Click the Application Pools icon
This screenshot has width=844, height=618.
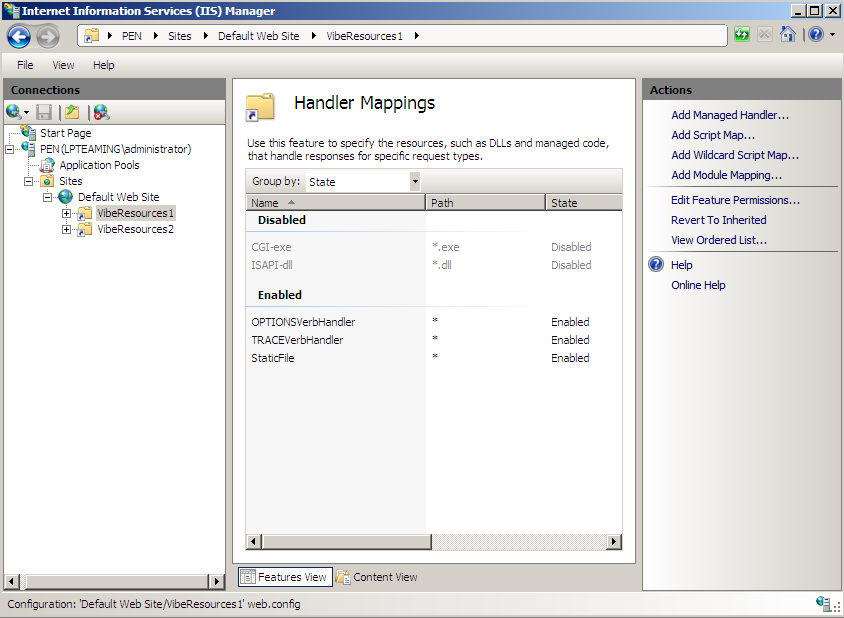47,165
